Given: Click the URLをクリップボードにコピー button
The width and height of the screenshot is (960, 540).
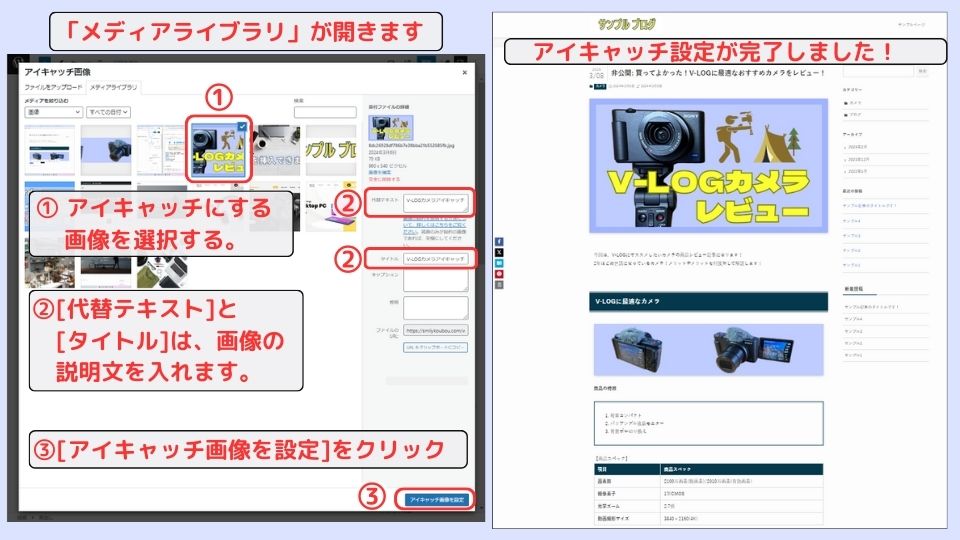Looking at the screenshot, I should 435,347.
